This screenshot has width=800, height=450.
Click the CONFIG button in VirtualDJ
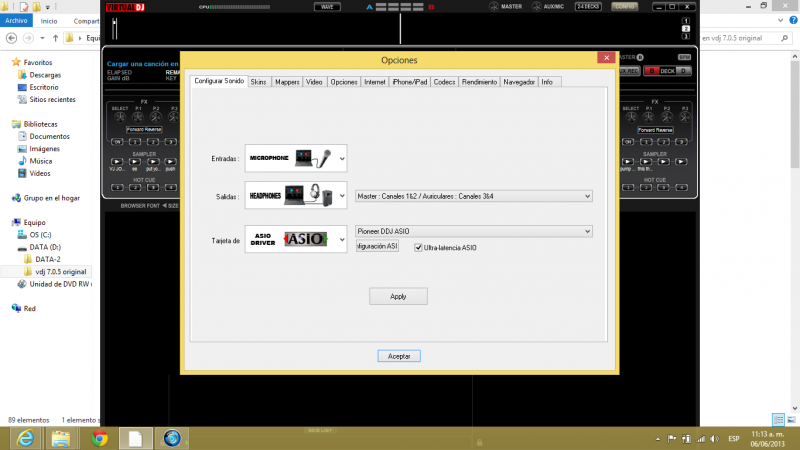point(624,7)
